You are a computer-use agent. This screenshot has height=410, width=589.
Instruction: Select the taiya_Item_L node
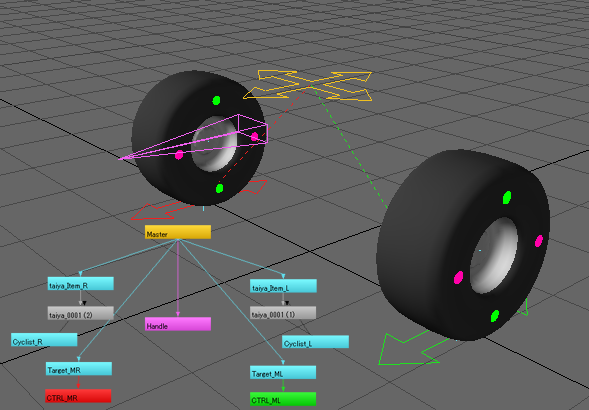[283, 286]
